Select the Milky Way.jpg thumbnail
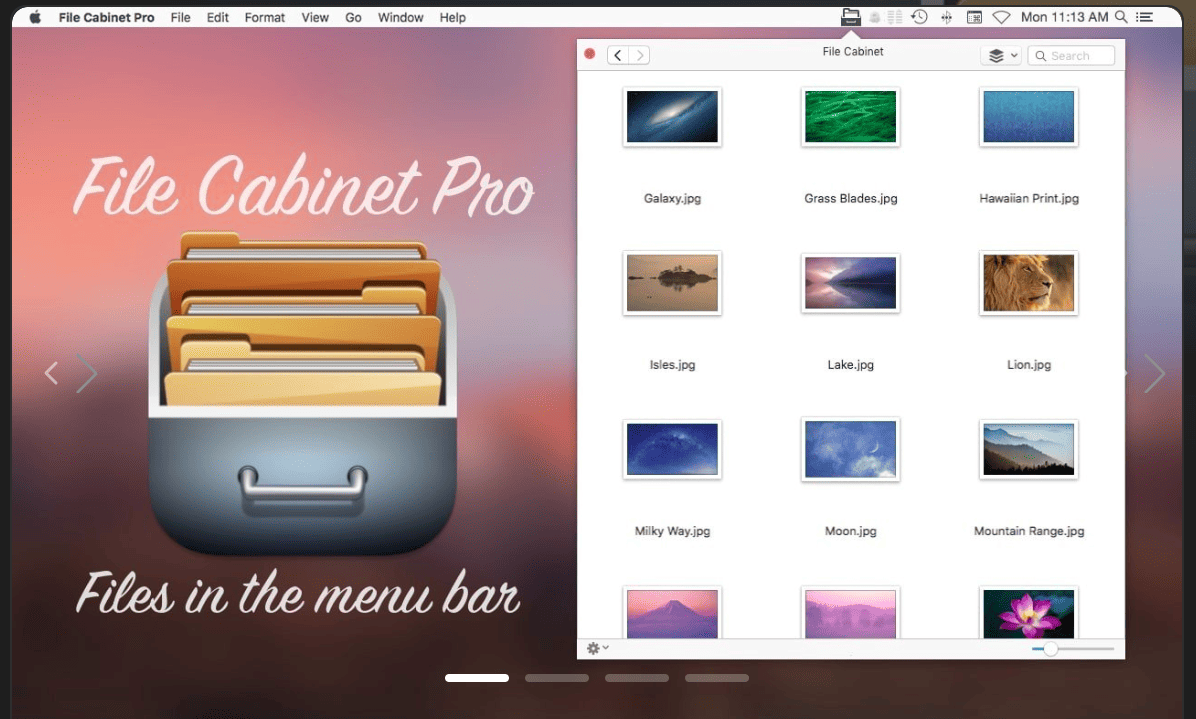The width and height of the screenshot is (1196, 719). [672, 449]
